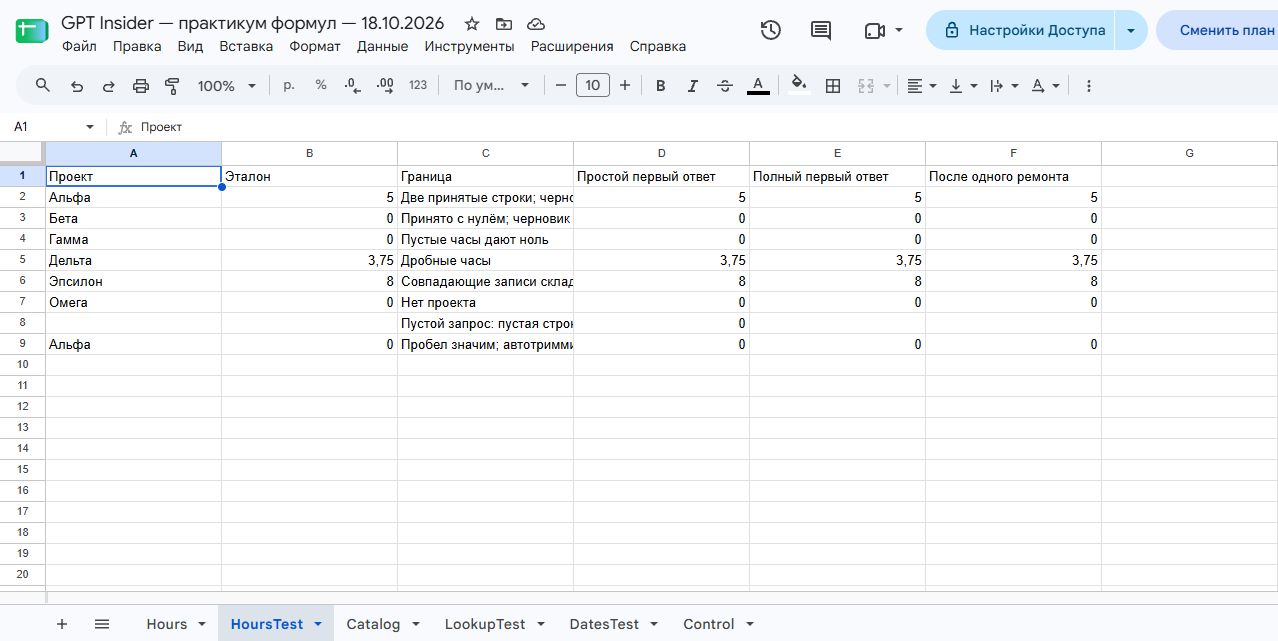
Task: Show more toolbar options (three dots)
Action: point(1089,86)
